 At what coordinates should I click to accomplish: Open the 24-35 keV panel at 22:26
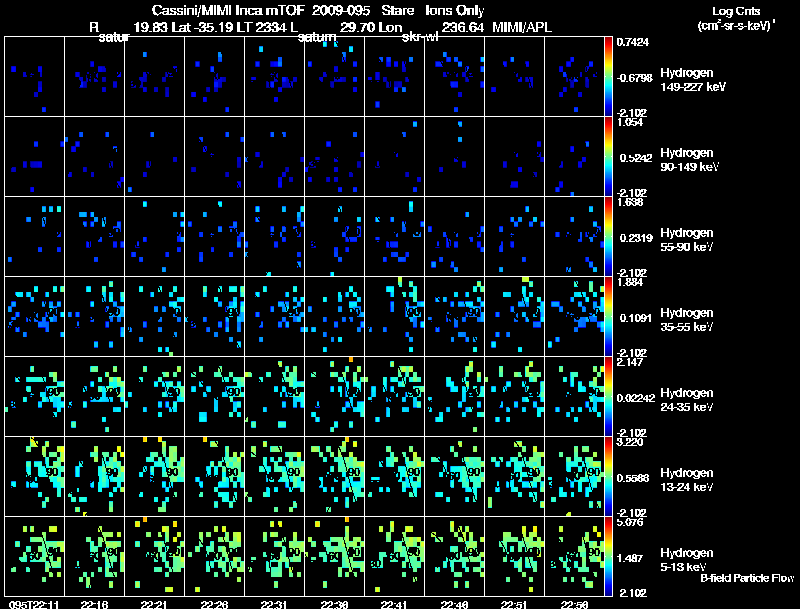(x=215, y=396)
